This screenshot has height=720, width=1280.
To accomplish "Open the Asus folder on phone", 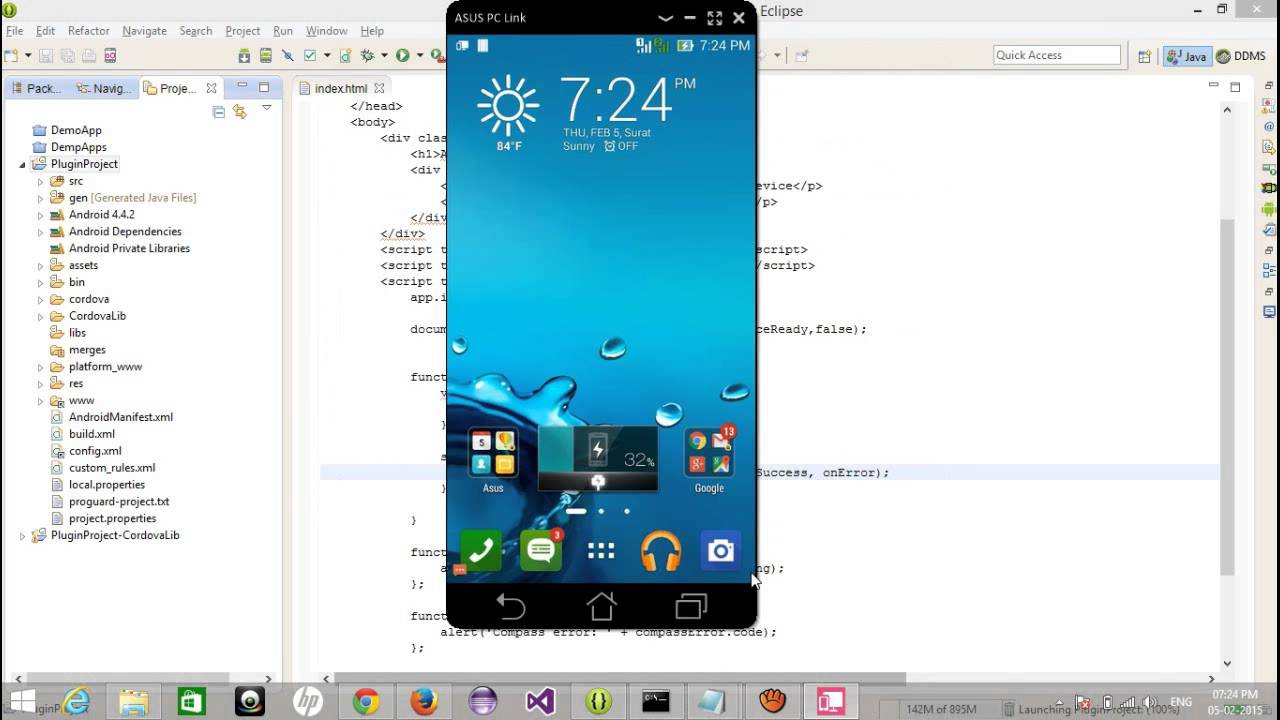I will pyautogui.click(x=493, y=461).
